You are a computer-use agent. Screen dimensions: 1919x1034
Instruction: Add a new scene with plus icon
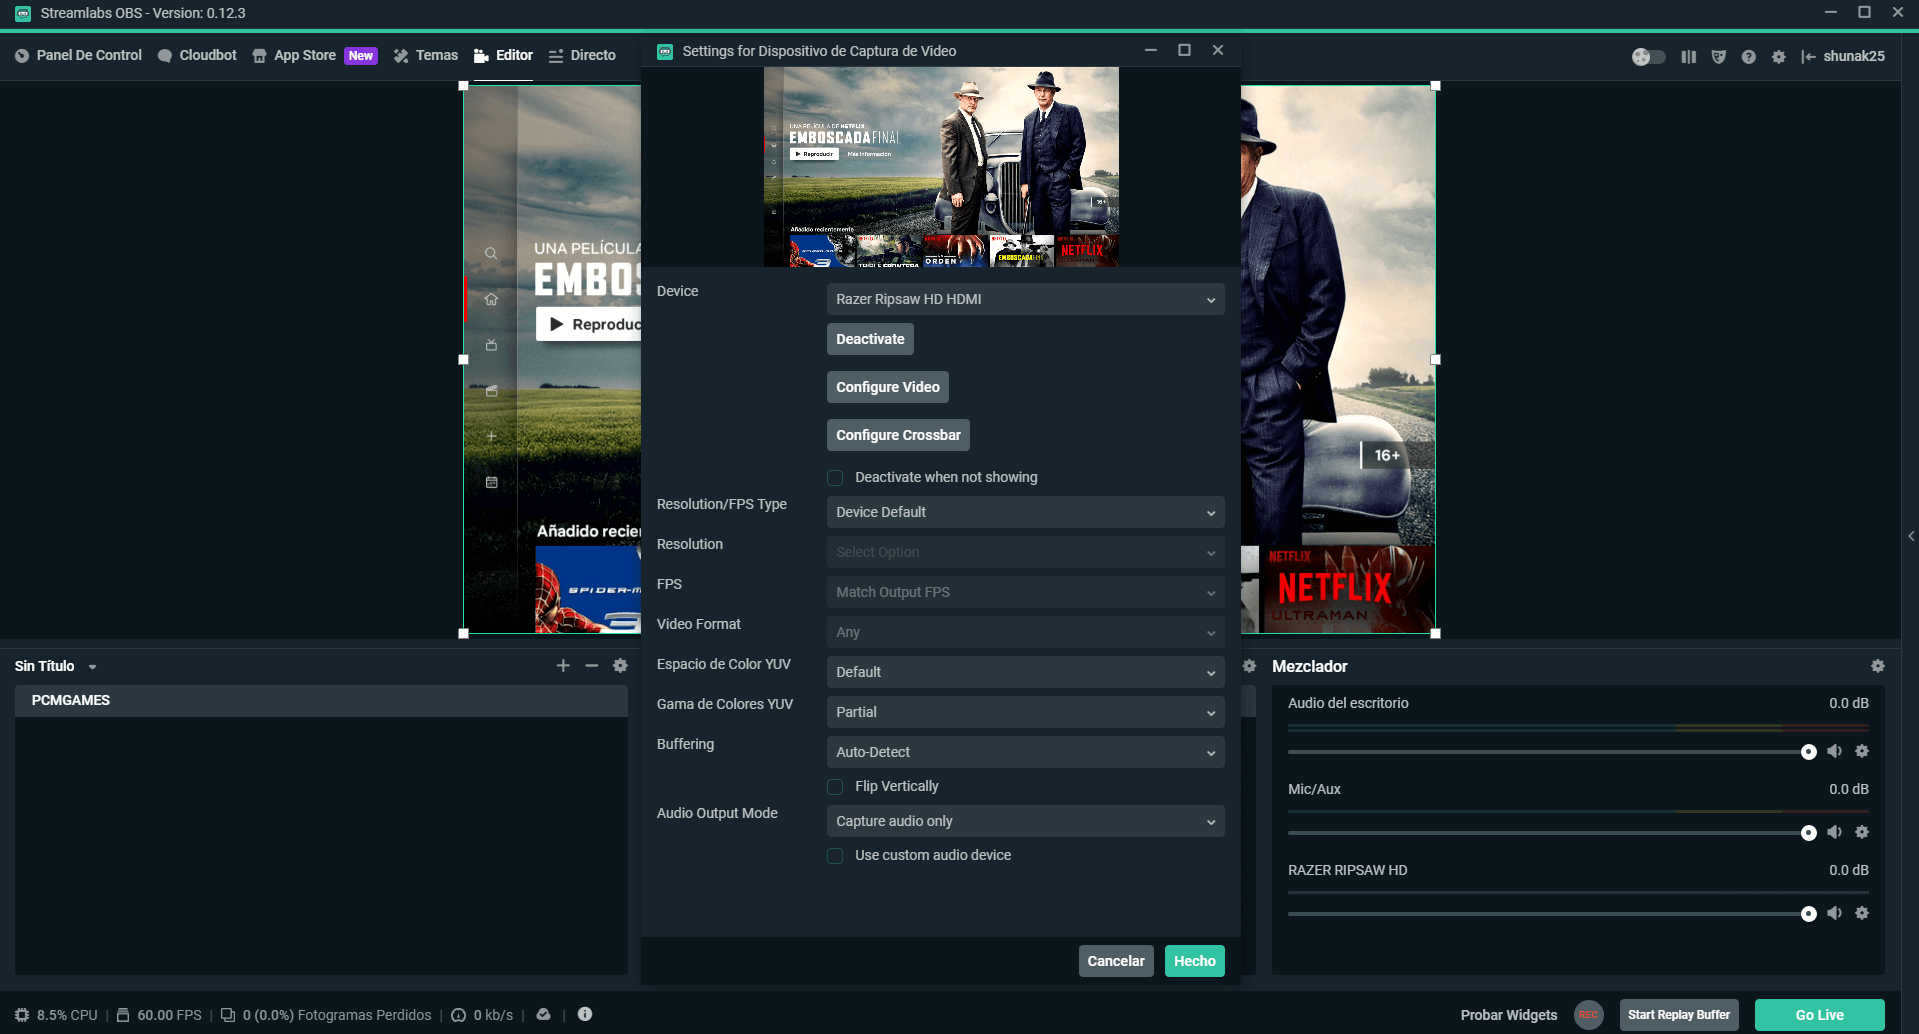coord(563,666)
